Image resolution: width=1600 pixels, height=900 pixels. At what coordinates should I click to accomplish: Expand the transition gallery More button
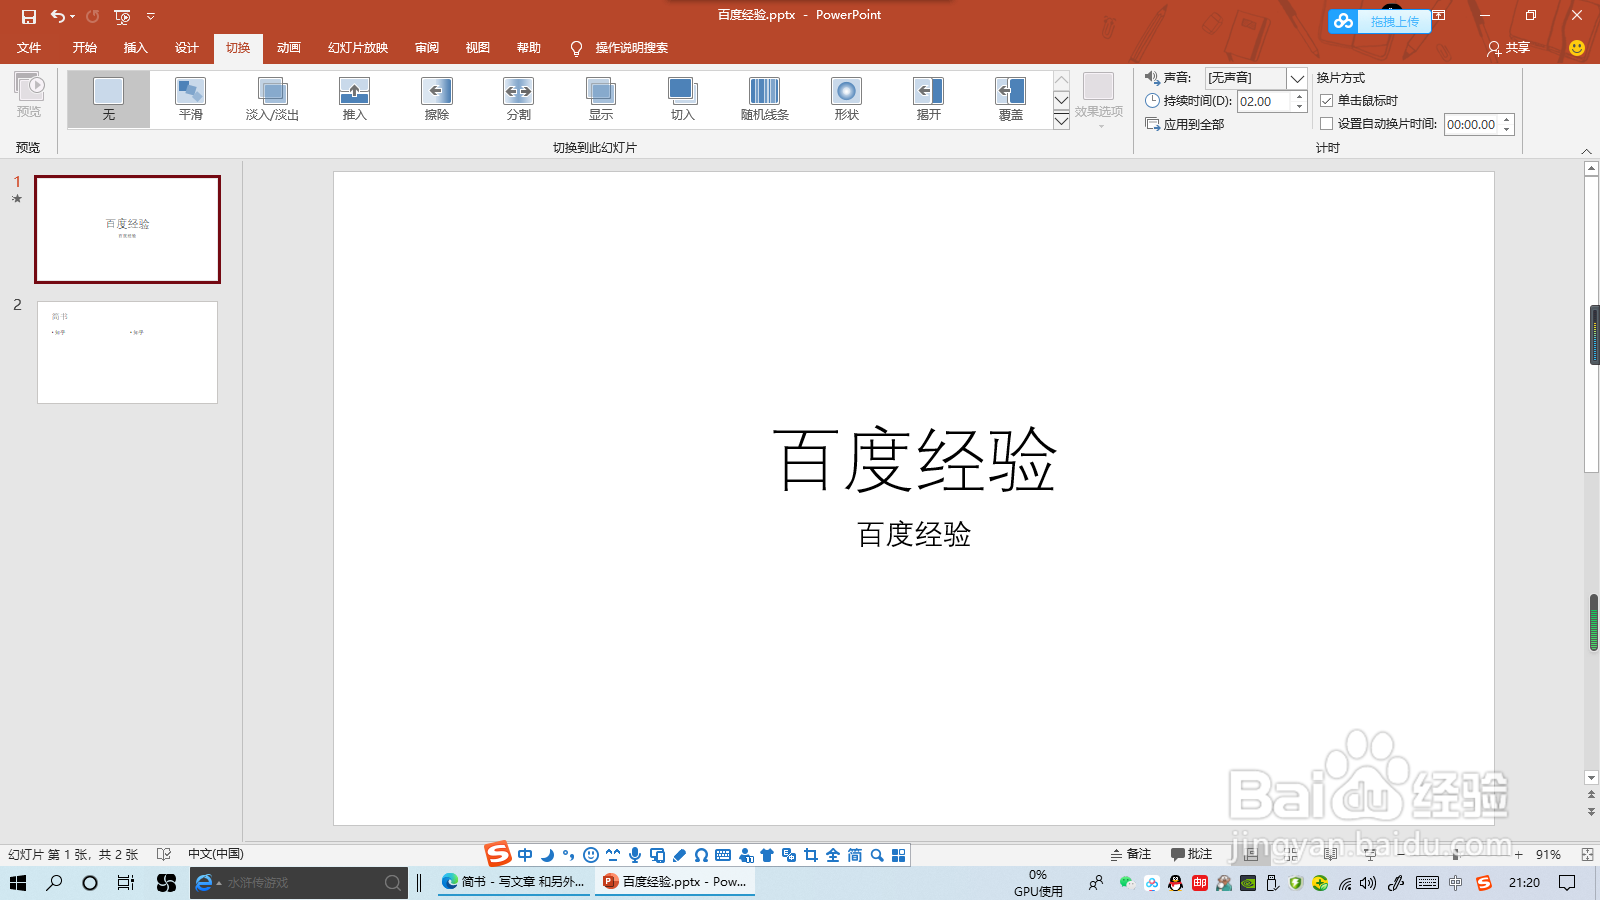[1062, 121]
